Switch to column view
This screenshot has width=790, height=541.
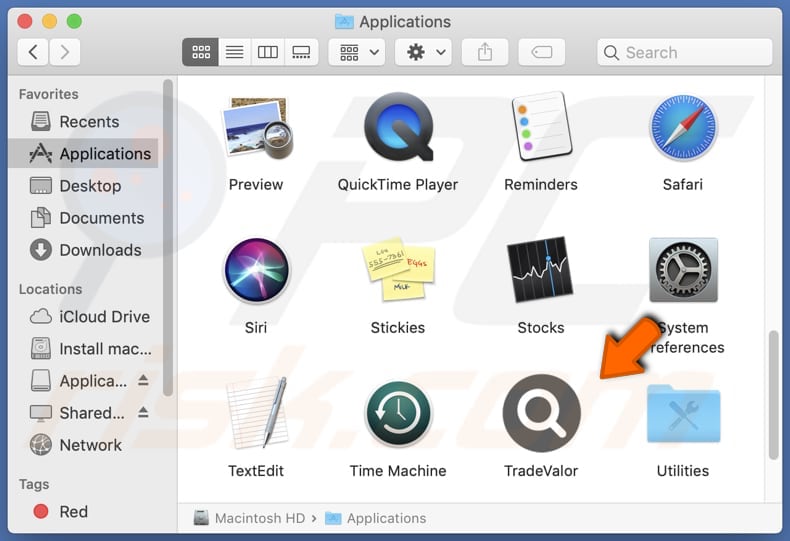tap(268, 52)
